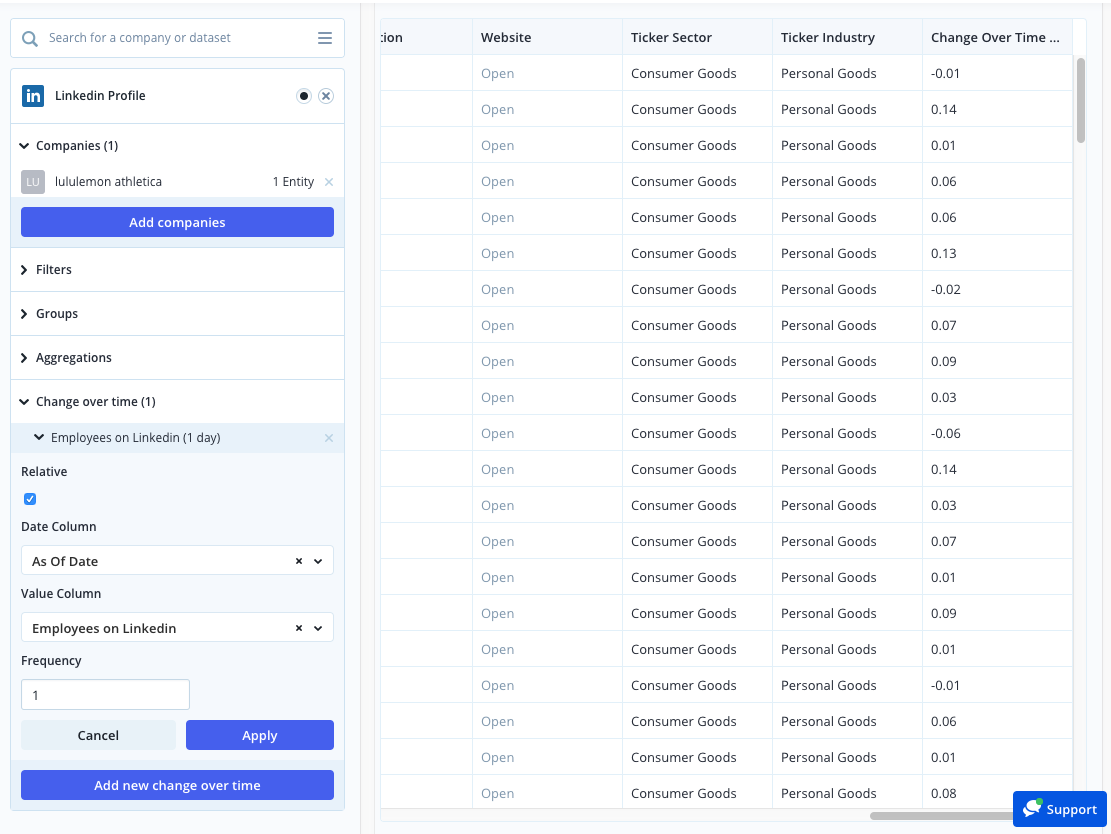Open the Value Column dropdown arrow
This screenshot has width=1111, height=834.
pos(318,628)
